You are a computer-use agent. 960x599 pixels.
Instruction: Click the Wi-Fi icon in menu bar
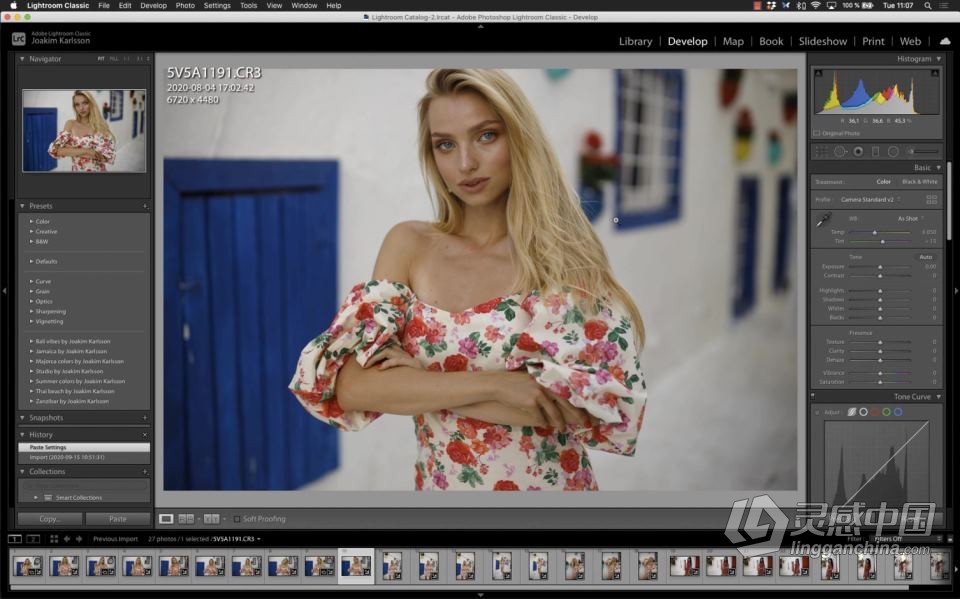pyautogui.click(x=816, y=6)
